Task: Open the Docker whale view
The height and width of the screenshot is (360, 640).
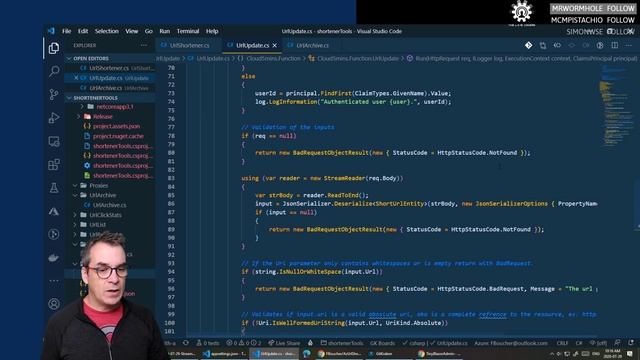Action: click(x=53, y=258)
